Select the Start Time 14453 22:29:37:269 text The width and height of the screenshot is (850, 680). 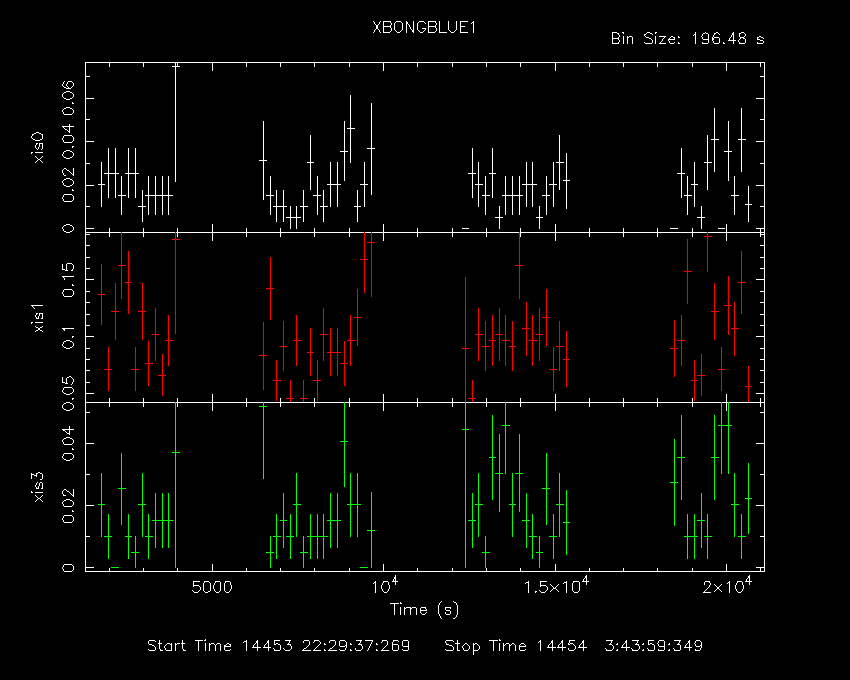[279, 646]
